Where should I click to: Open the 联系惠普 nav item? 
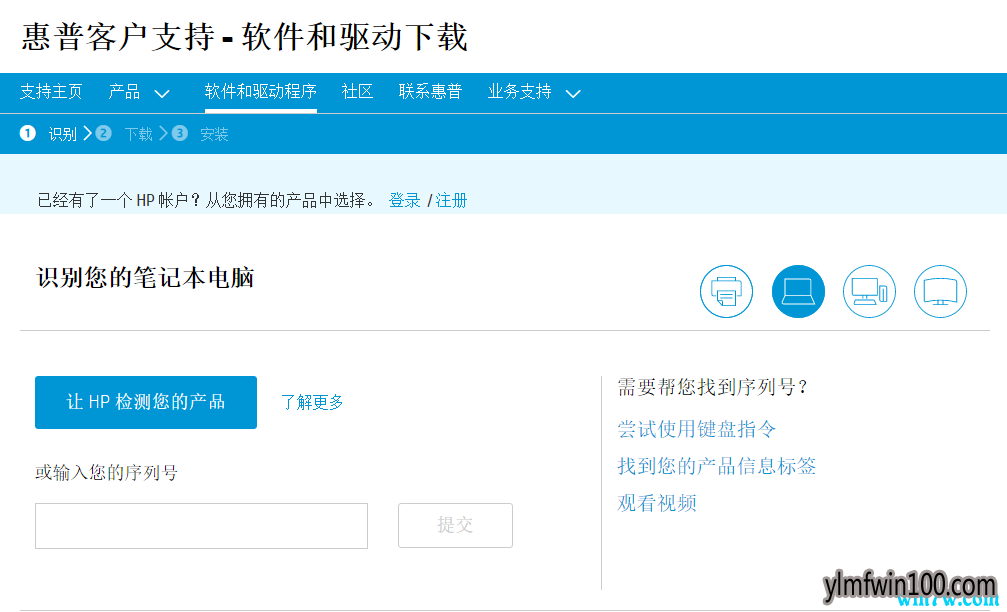point(430,92)
